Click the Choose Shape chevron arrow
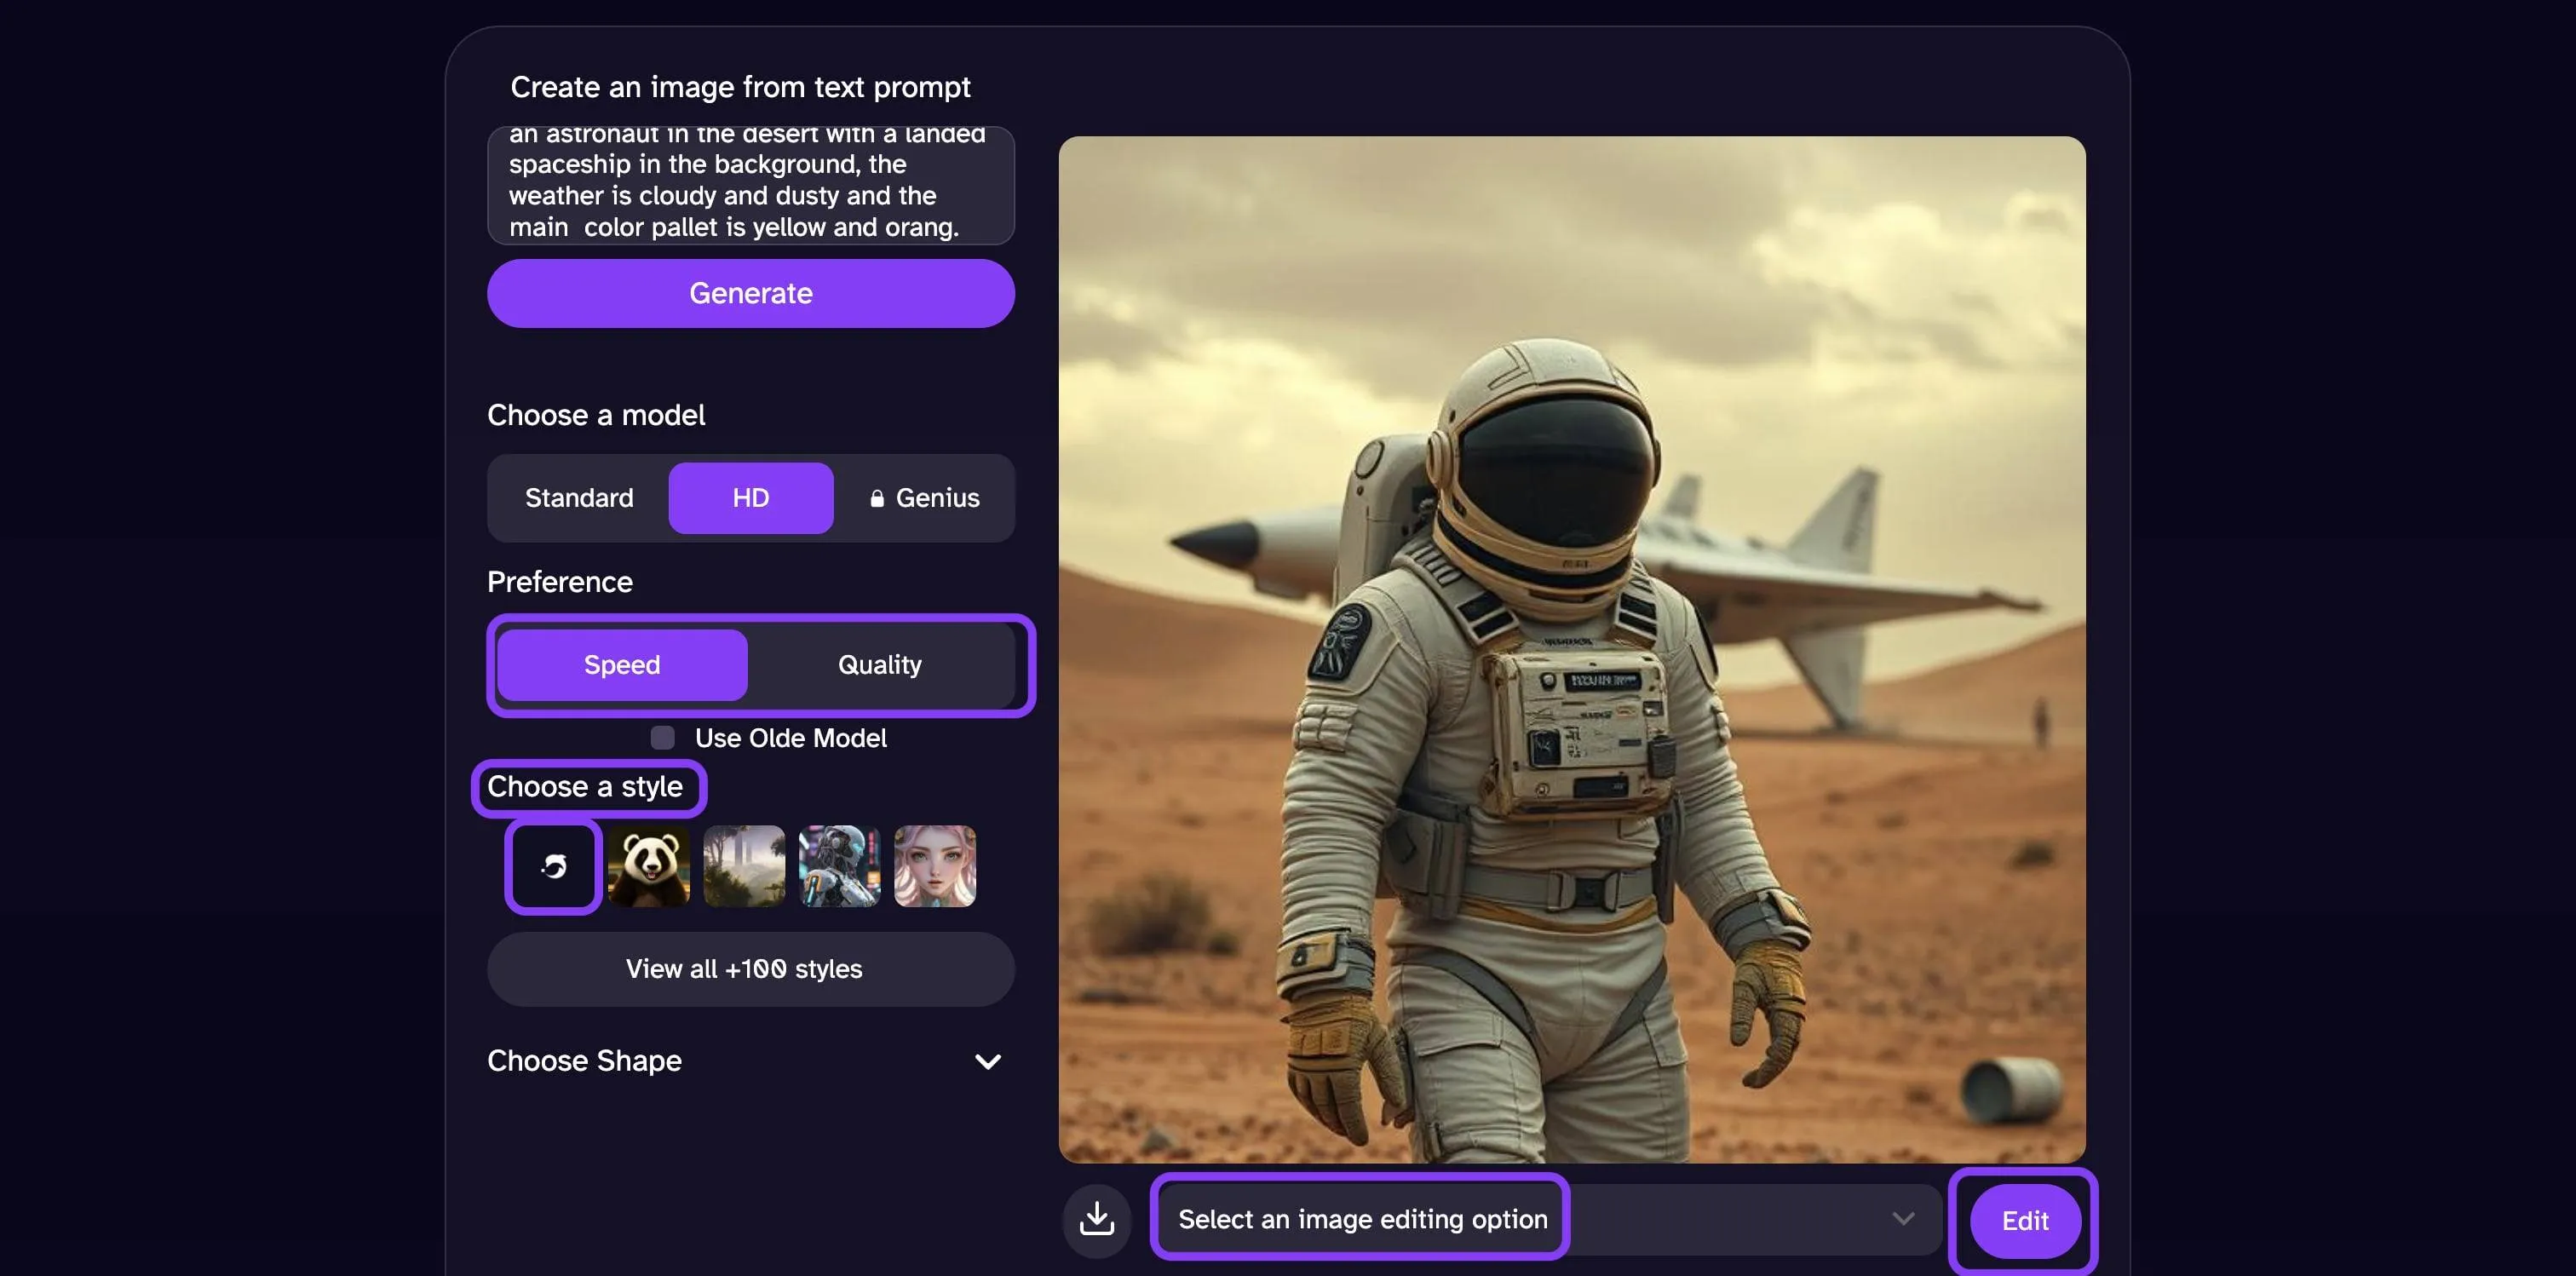The height and width of the screenshot is (1276, 2576). click(988, 1061)
